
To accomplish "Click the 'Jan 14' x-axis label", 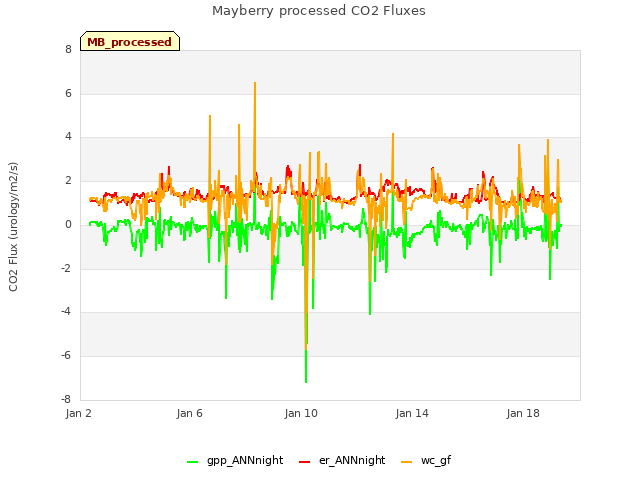I will point(412,413).
